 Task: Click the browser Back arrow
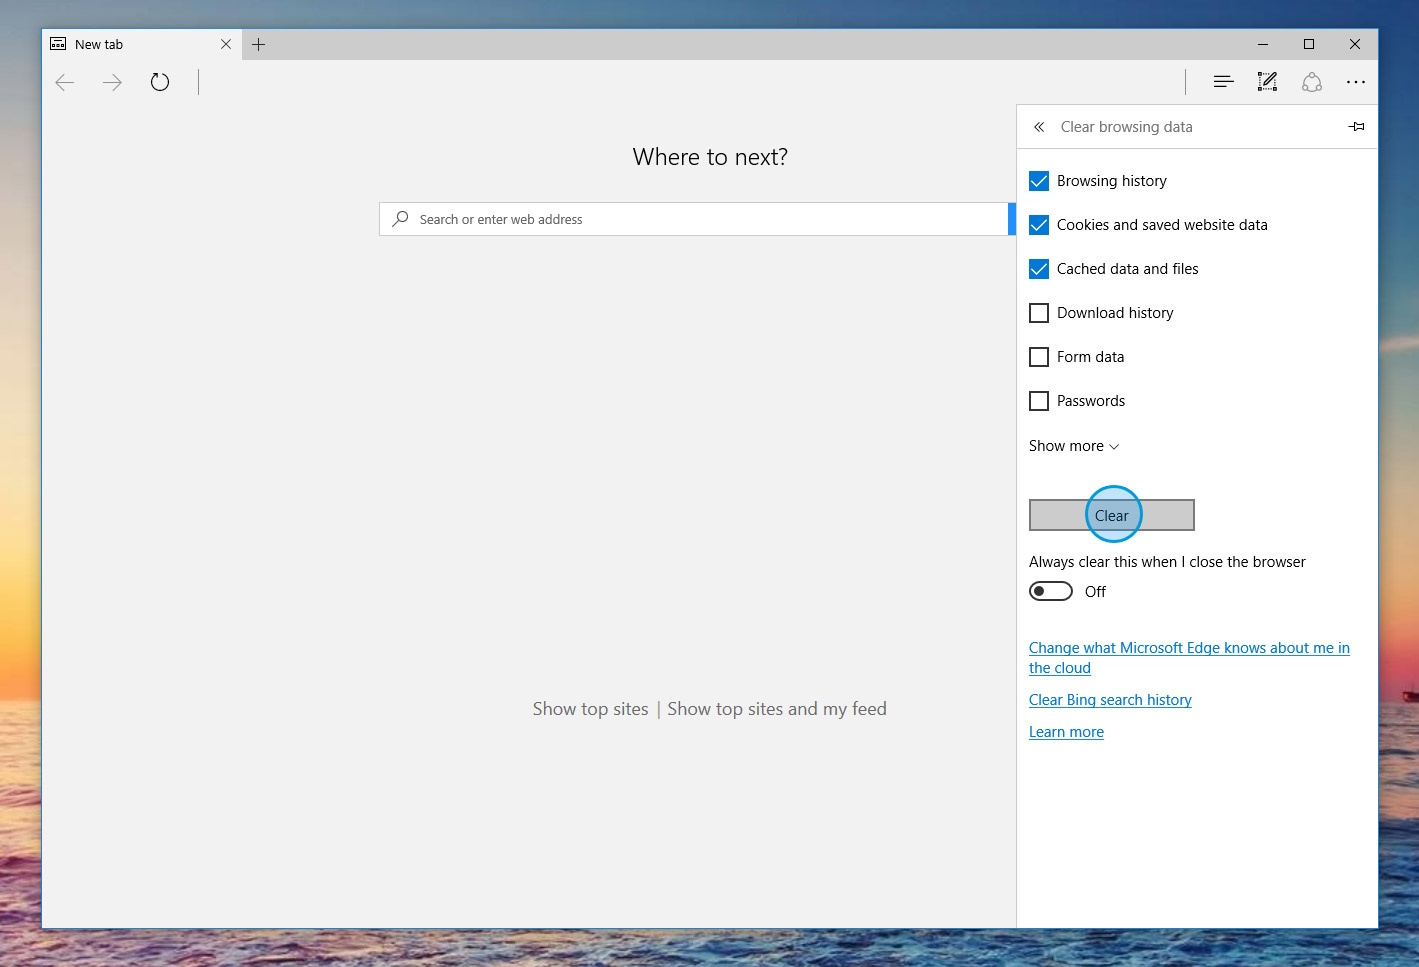[x=65, y=82]
